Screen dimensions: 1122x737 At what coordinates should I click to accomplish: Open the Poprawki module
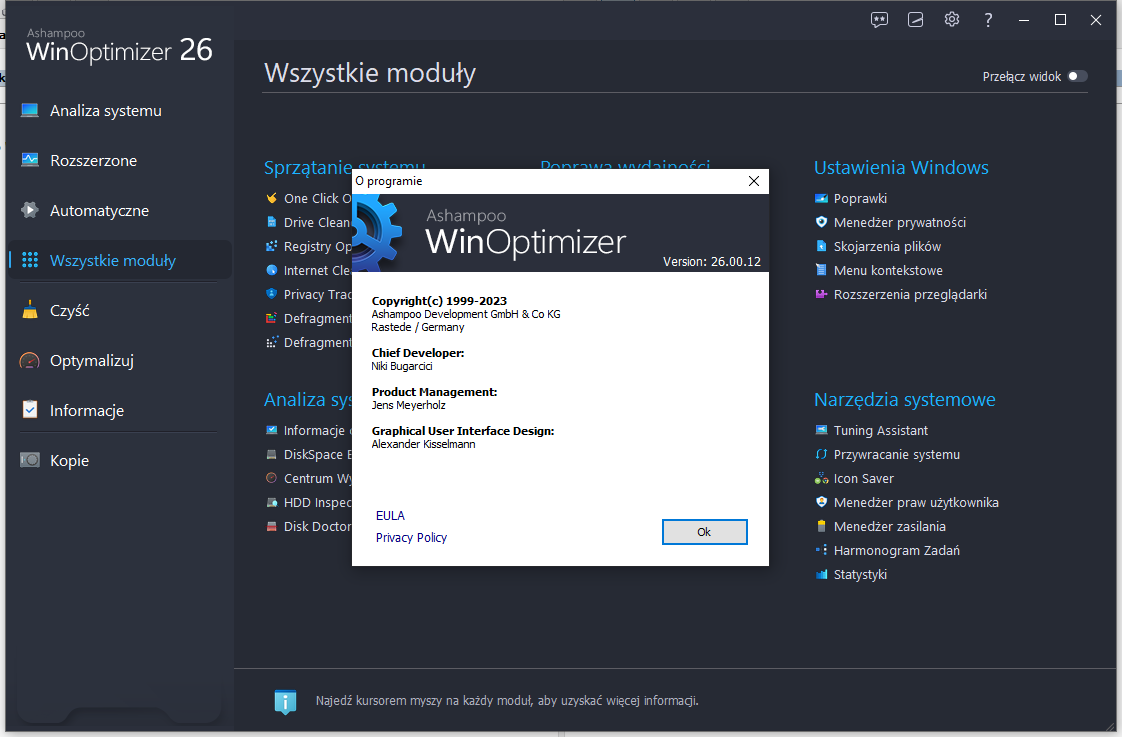pos(860,199)
